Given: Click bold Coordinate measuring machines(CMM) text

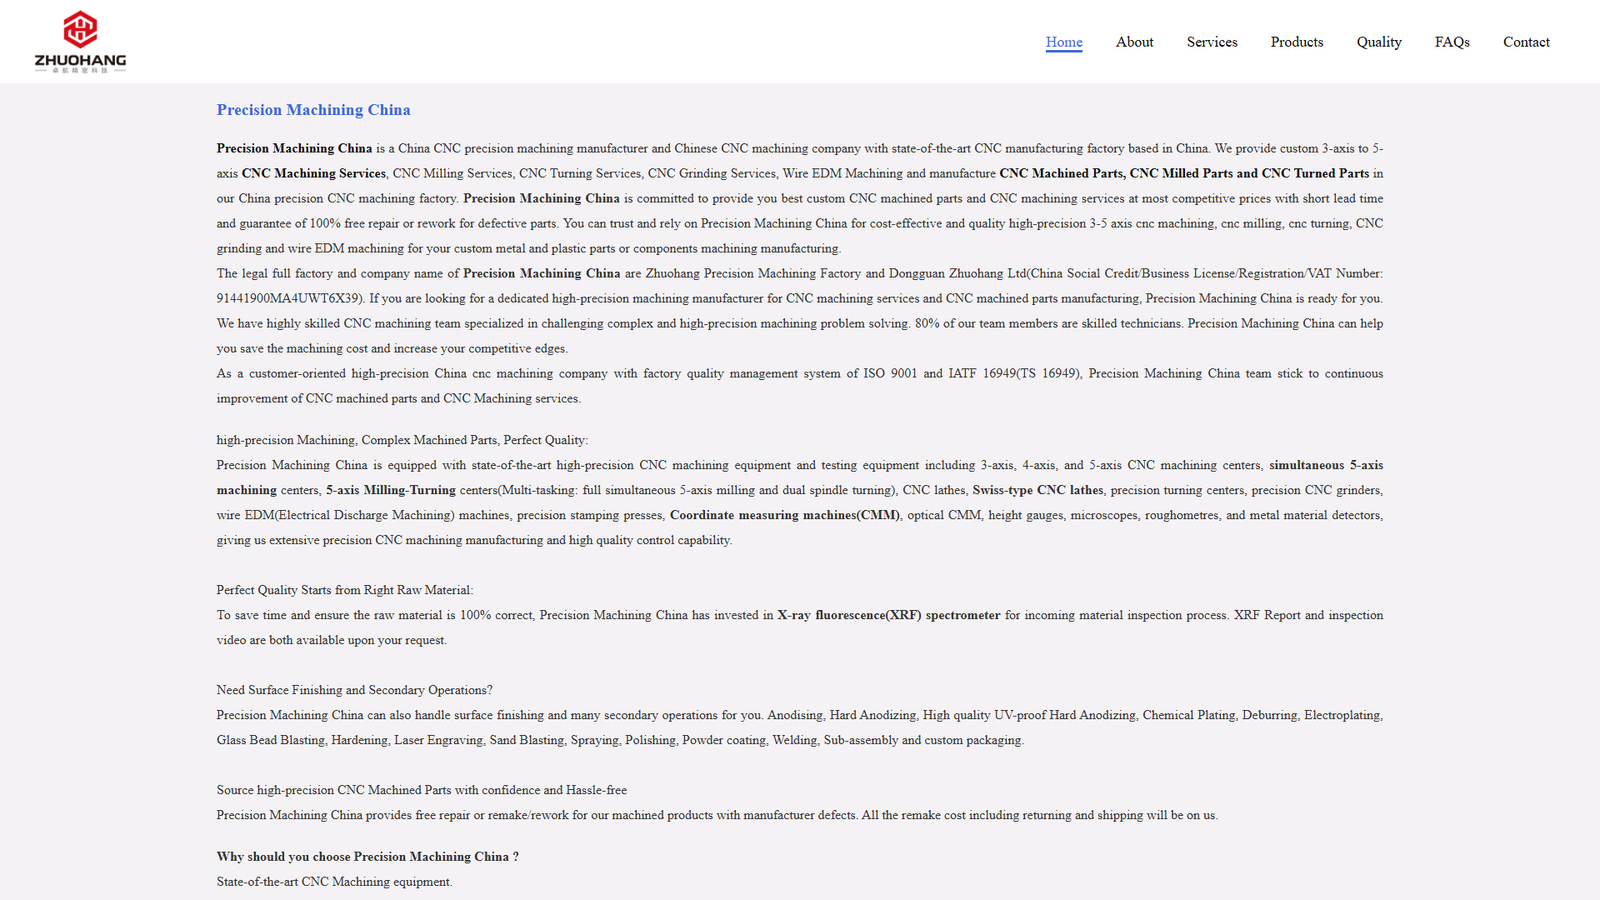Looking at the screenshot, I should click(x=784, y=515).
